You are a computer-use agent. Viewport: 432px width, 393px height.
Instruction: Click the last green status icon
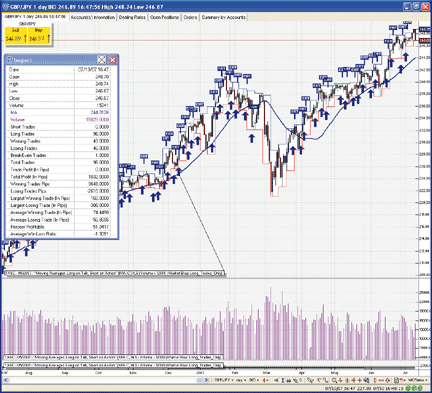(x=420, y=388)
